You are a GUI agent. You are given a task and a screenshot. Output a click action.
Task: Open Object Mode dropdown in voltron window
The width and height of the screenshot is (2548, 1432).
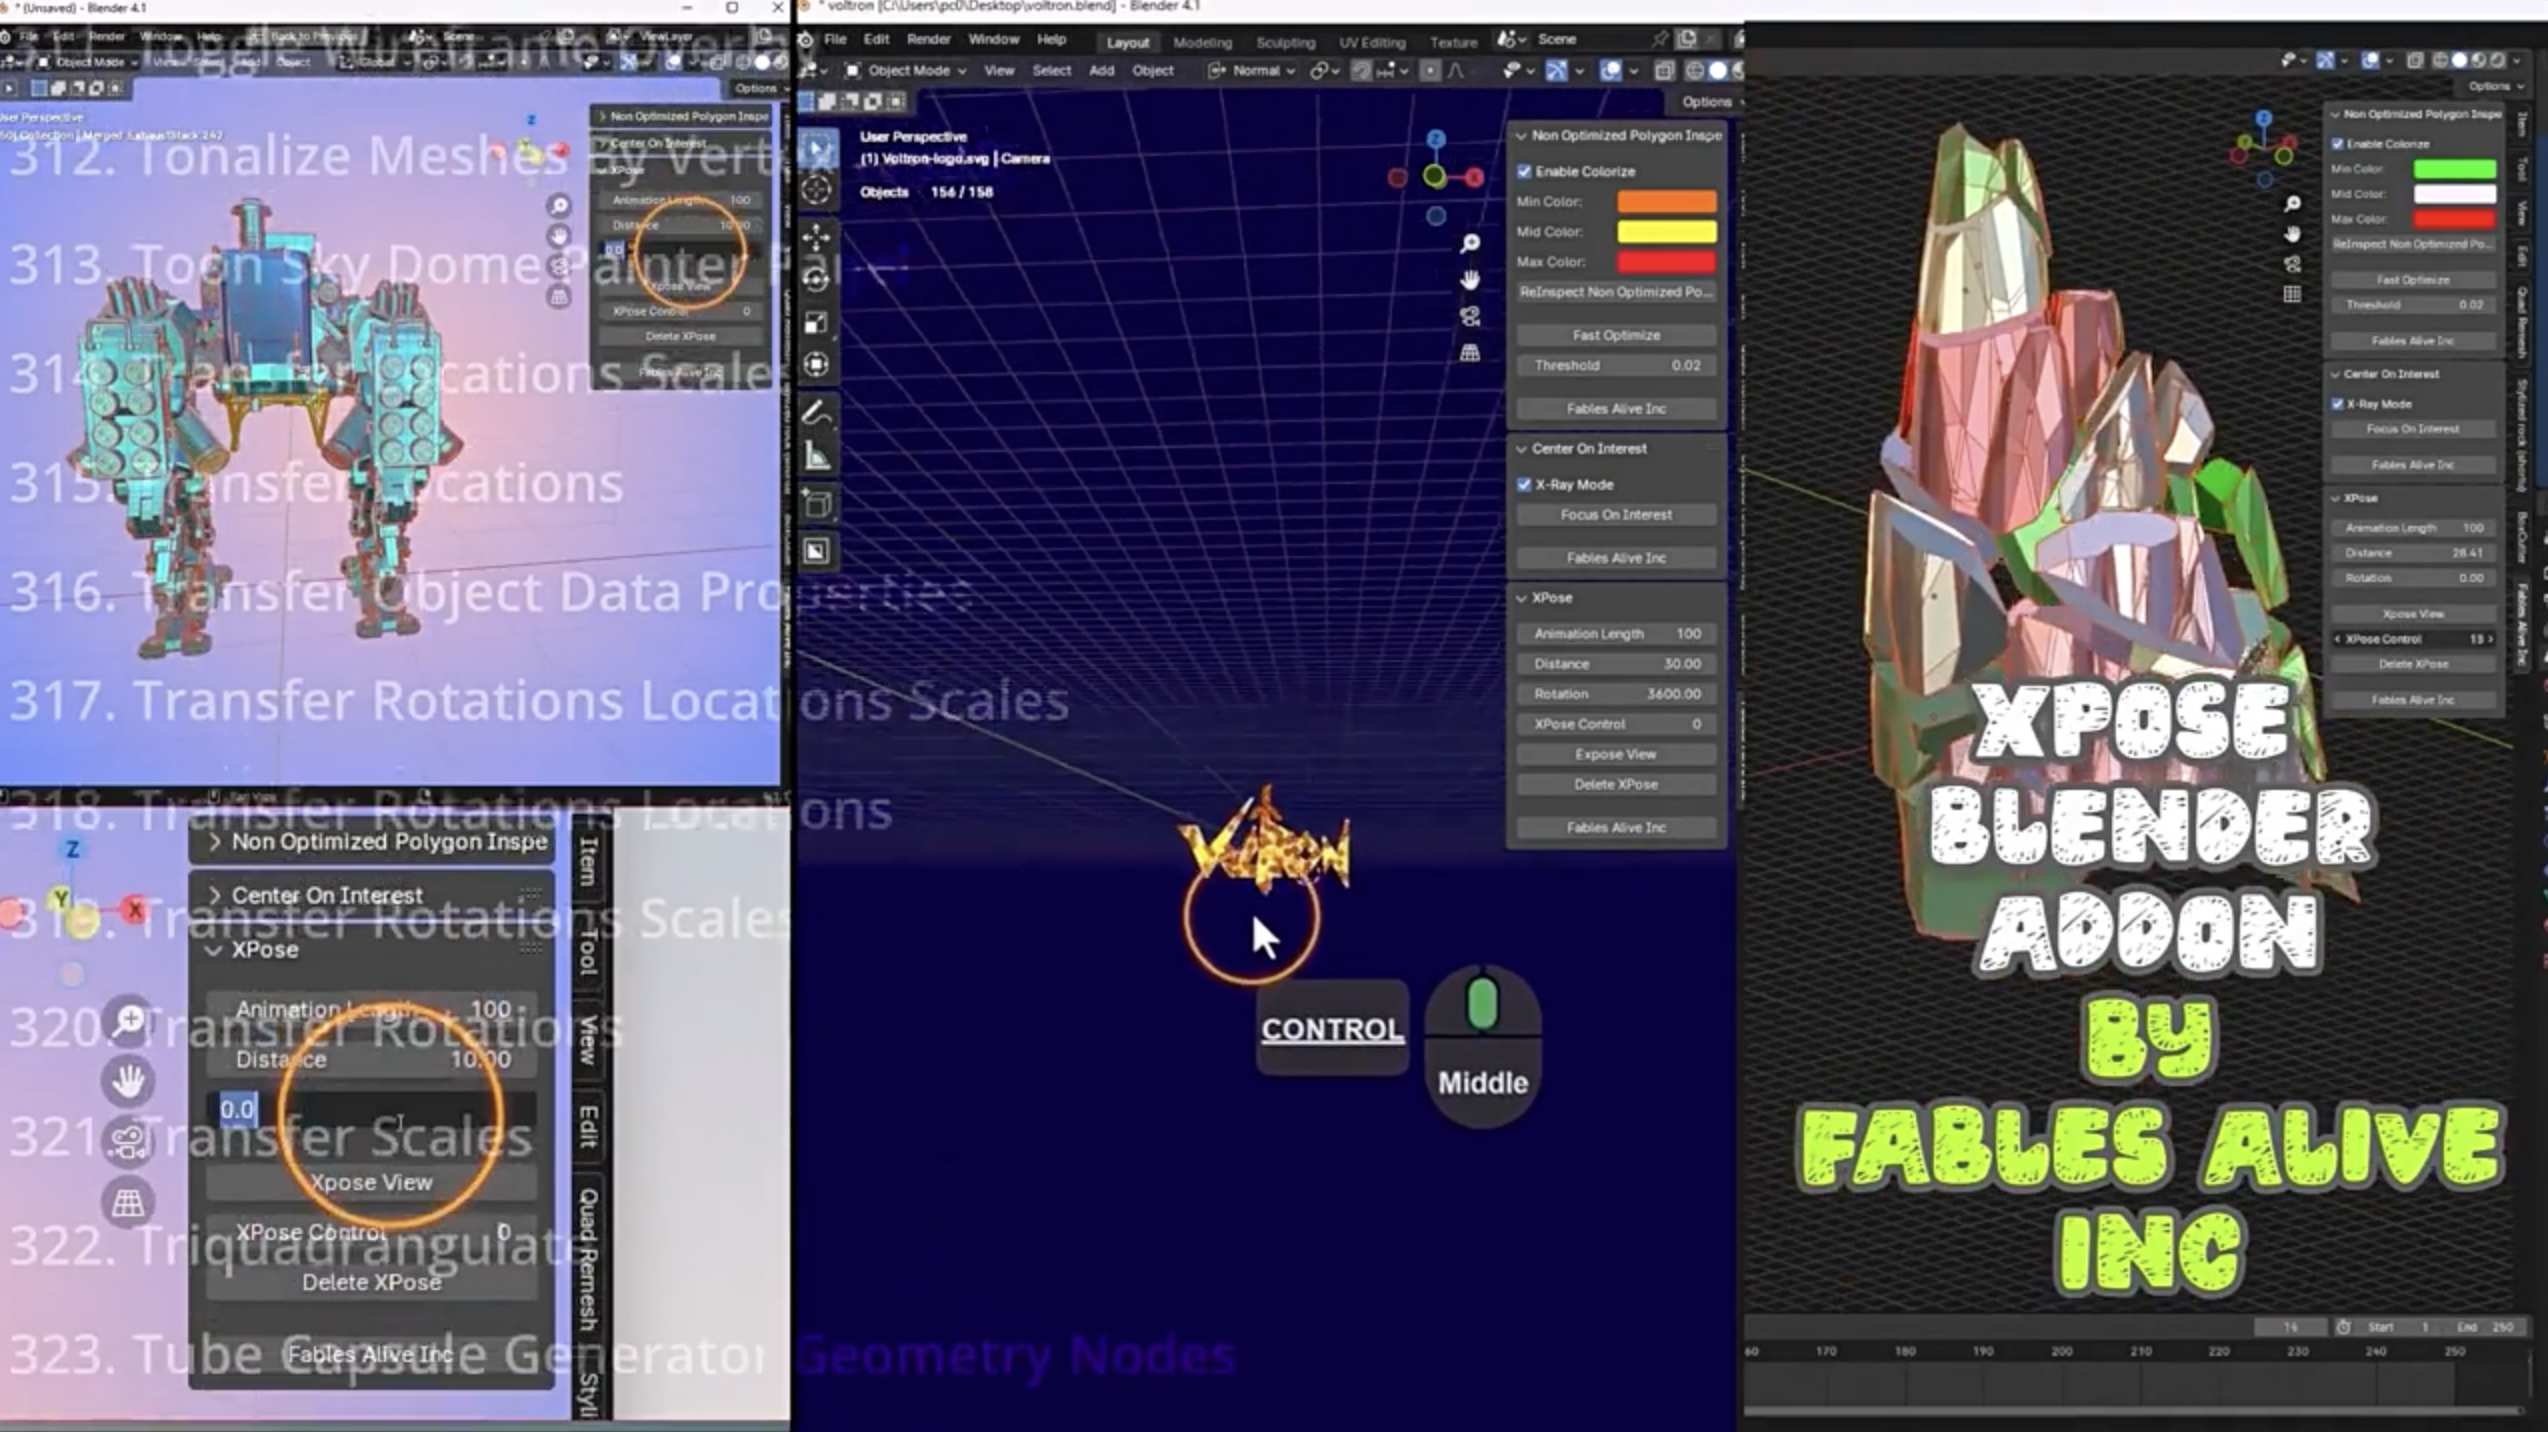[906, 71]
